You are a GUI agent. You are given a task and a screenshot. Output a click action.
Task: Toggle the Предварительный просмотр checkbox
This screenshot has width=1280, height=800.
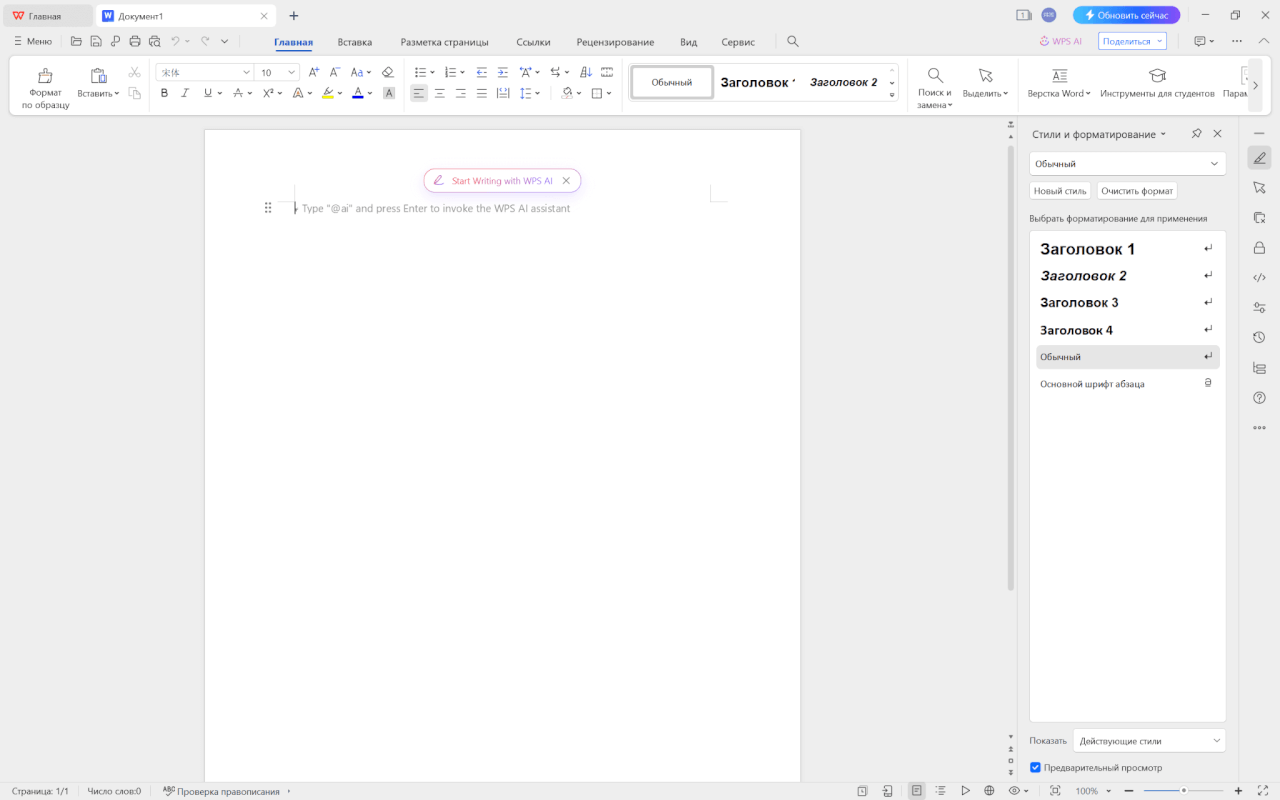pos(1035,767)
